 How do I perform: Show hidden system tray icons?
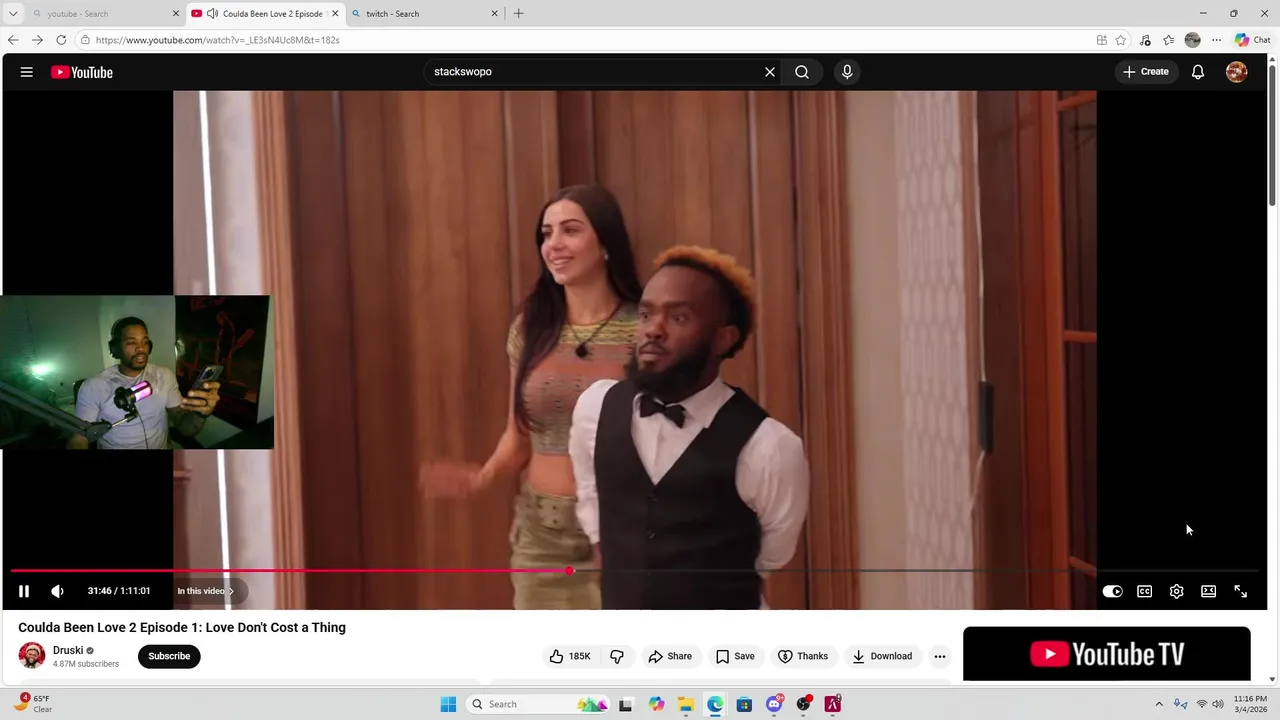pyautogui.click(x=1159, y=704)
